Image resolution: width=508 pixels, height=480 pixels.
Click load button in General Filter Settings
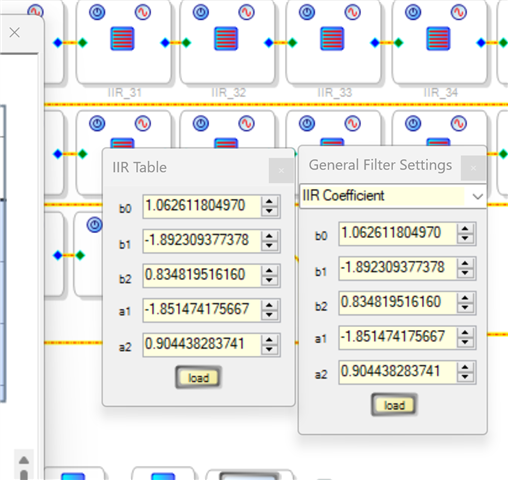(x=394, y=405)
